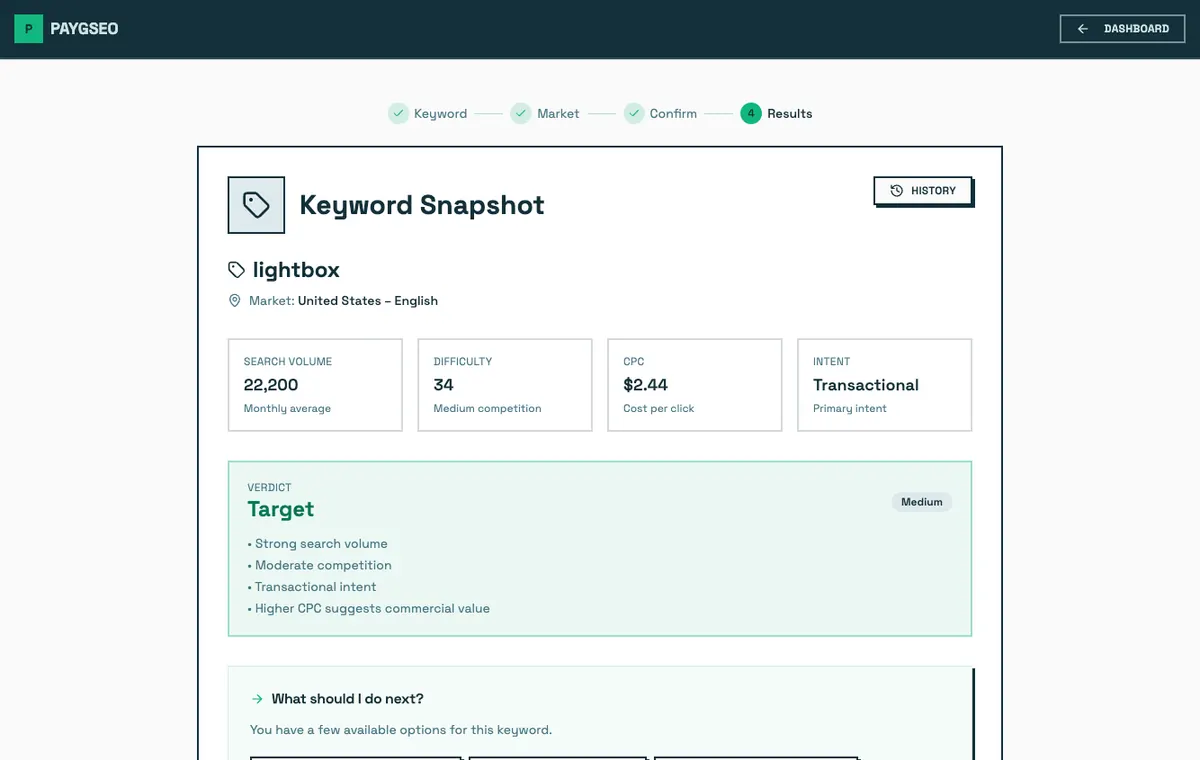Image resolution: width=1200 pixels, height=760 pixels.
Task: Click the Market step checkmark icon
Action: click(520, 113)
